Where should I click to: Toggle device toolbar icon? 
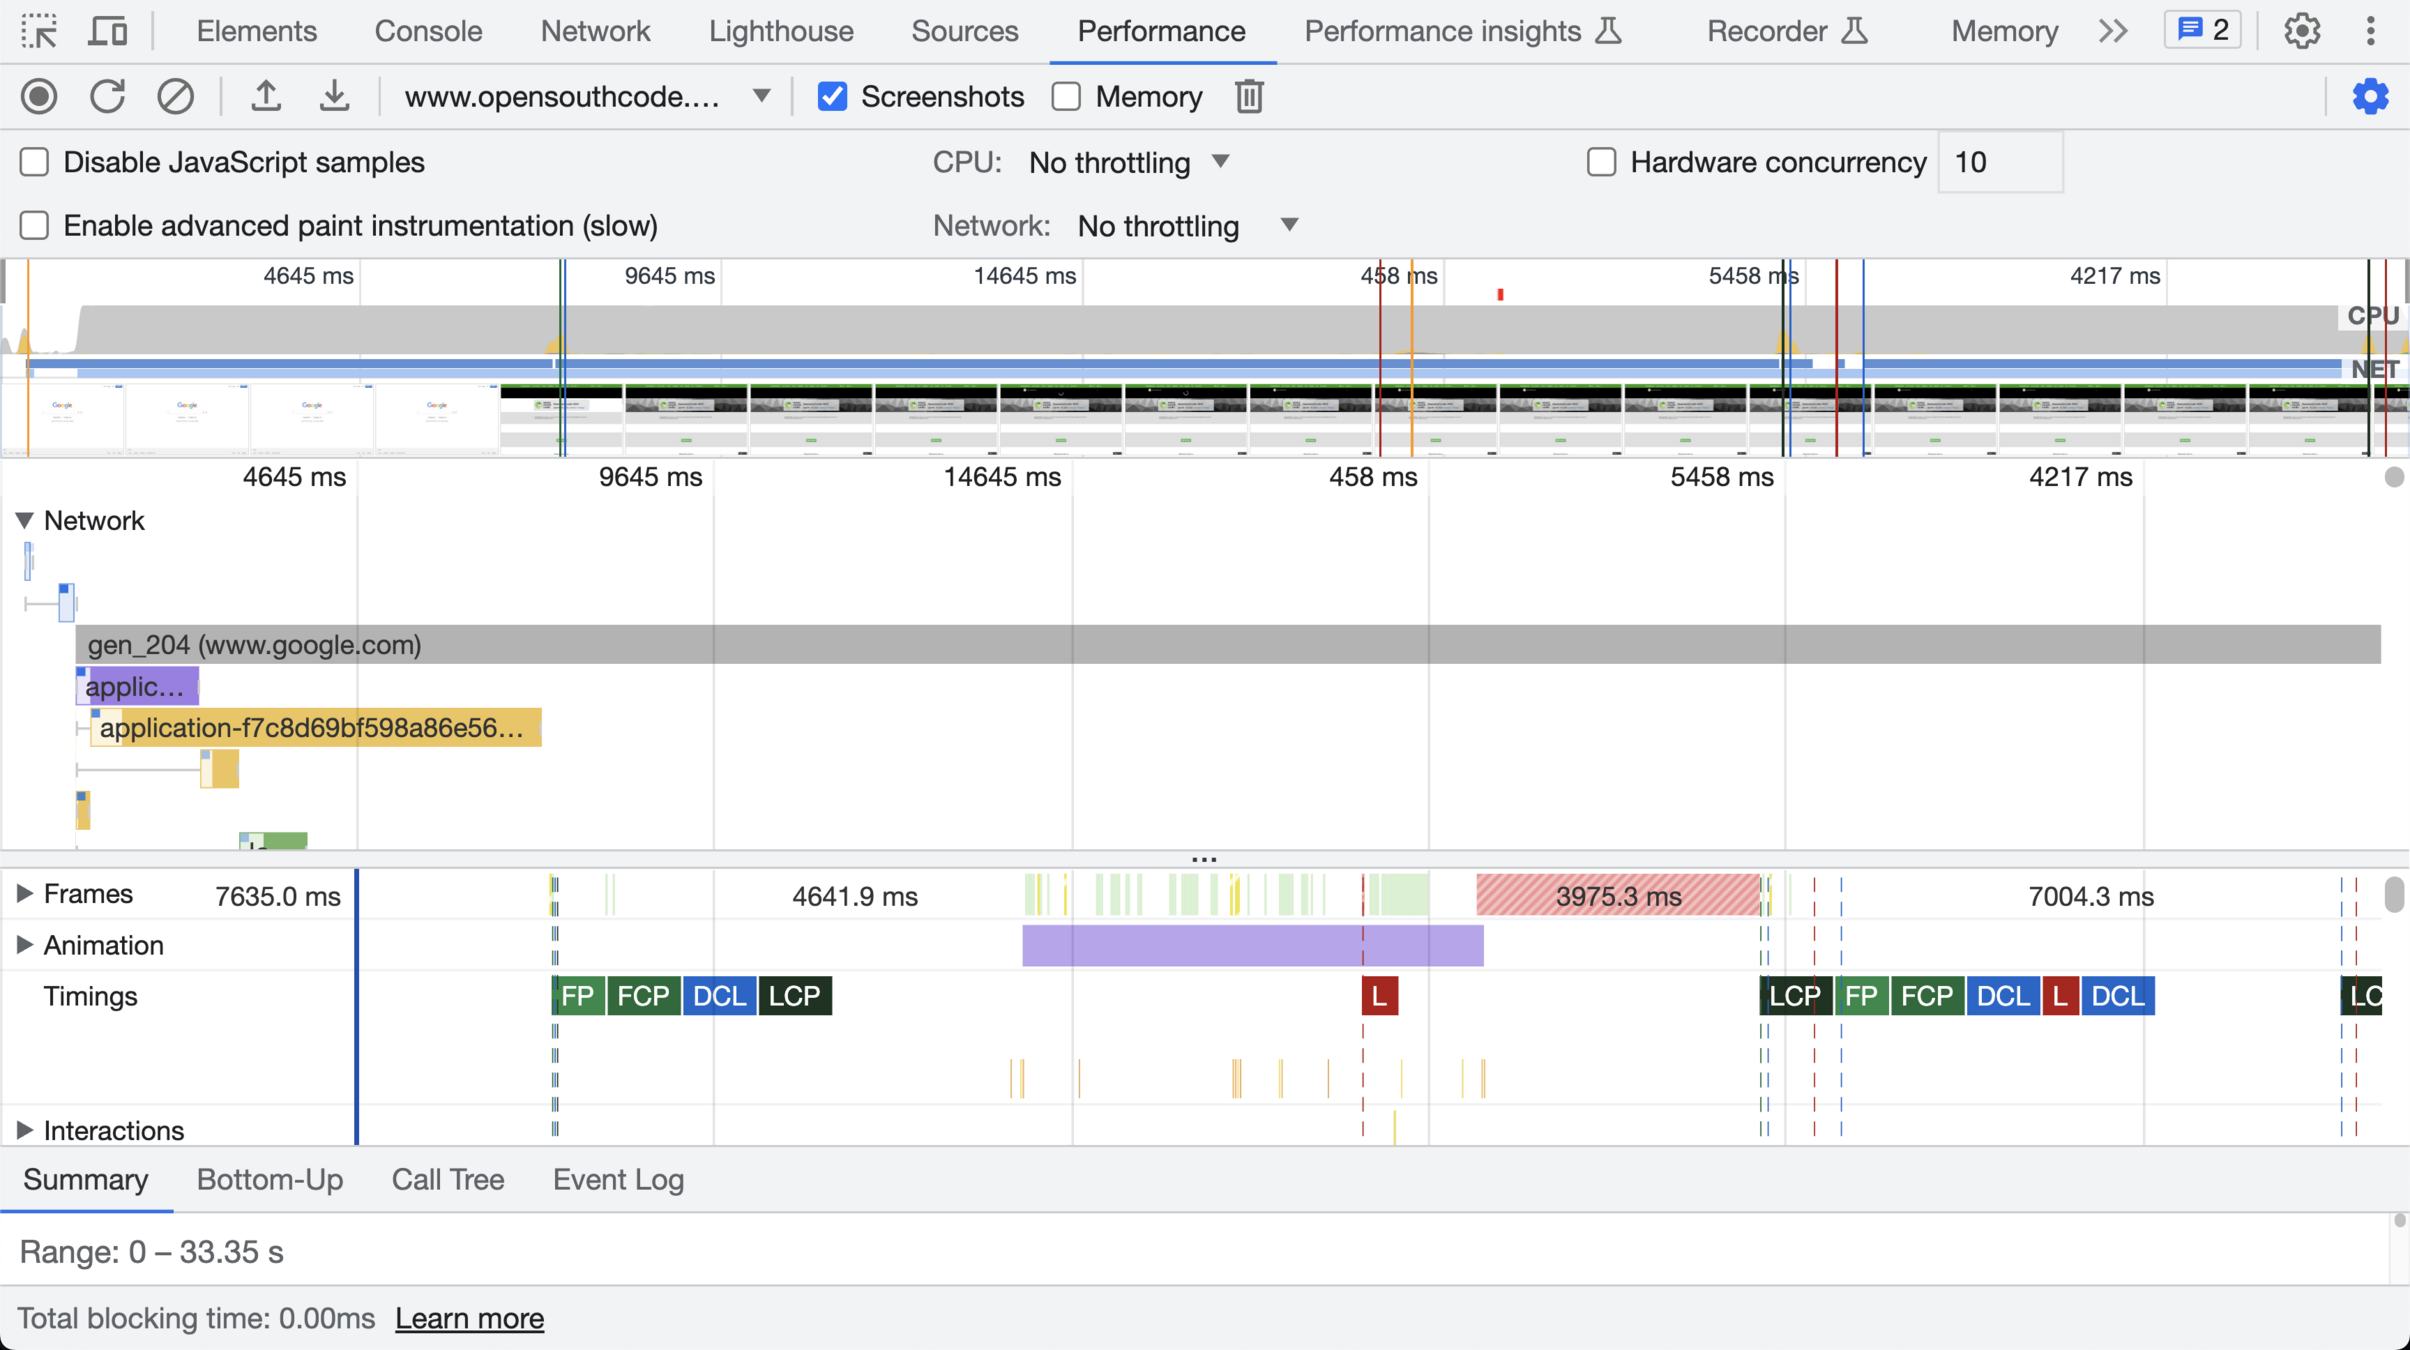[x=107, y=31]
